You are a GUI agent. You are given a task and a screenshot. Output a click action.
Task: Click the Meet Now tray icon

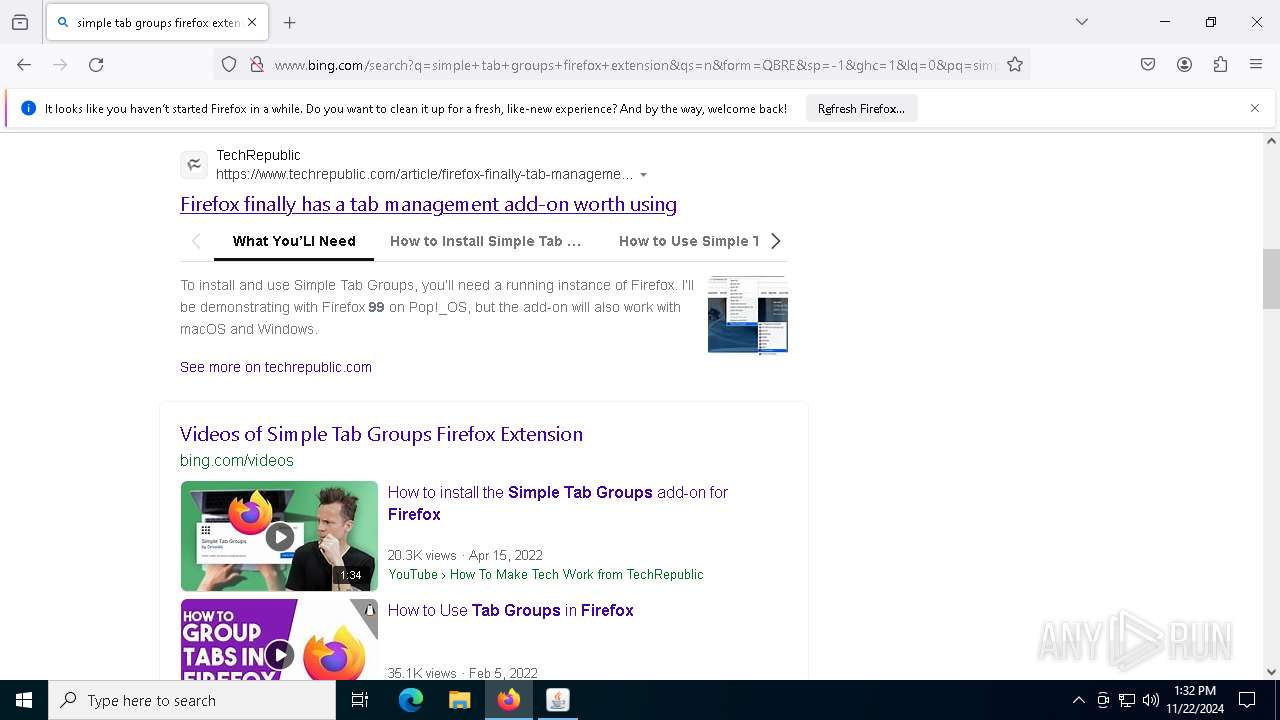tap(1103, 700)
